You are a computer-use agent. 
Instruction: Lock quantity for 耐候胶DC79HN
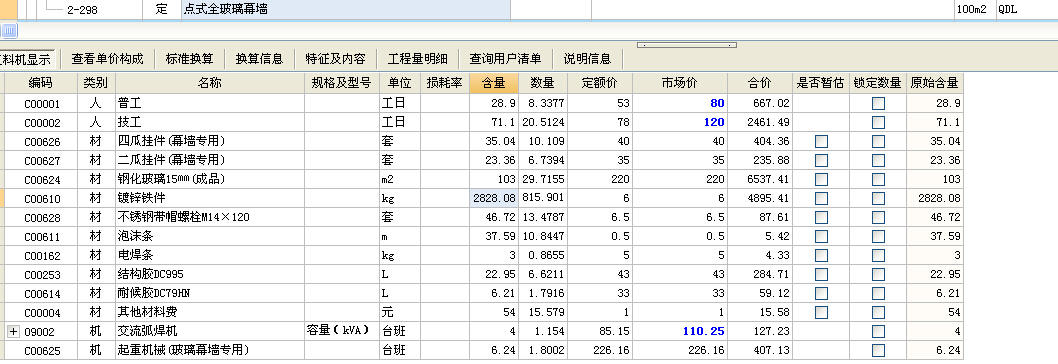(x=878, y=293)
